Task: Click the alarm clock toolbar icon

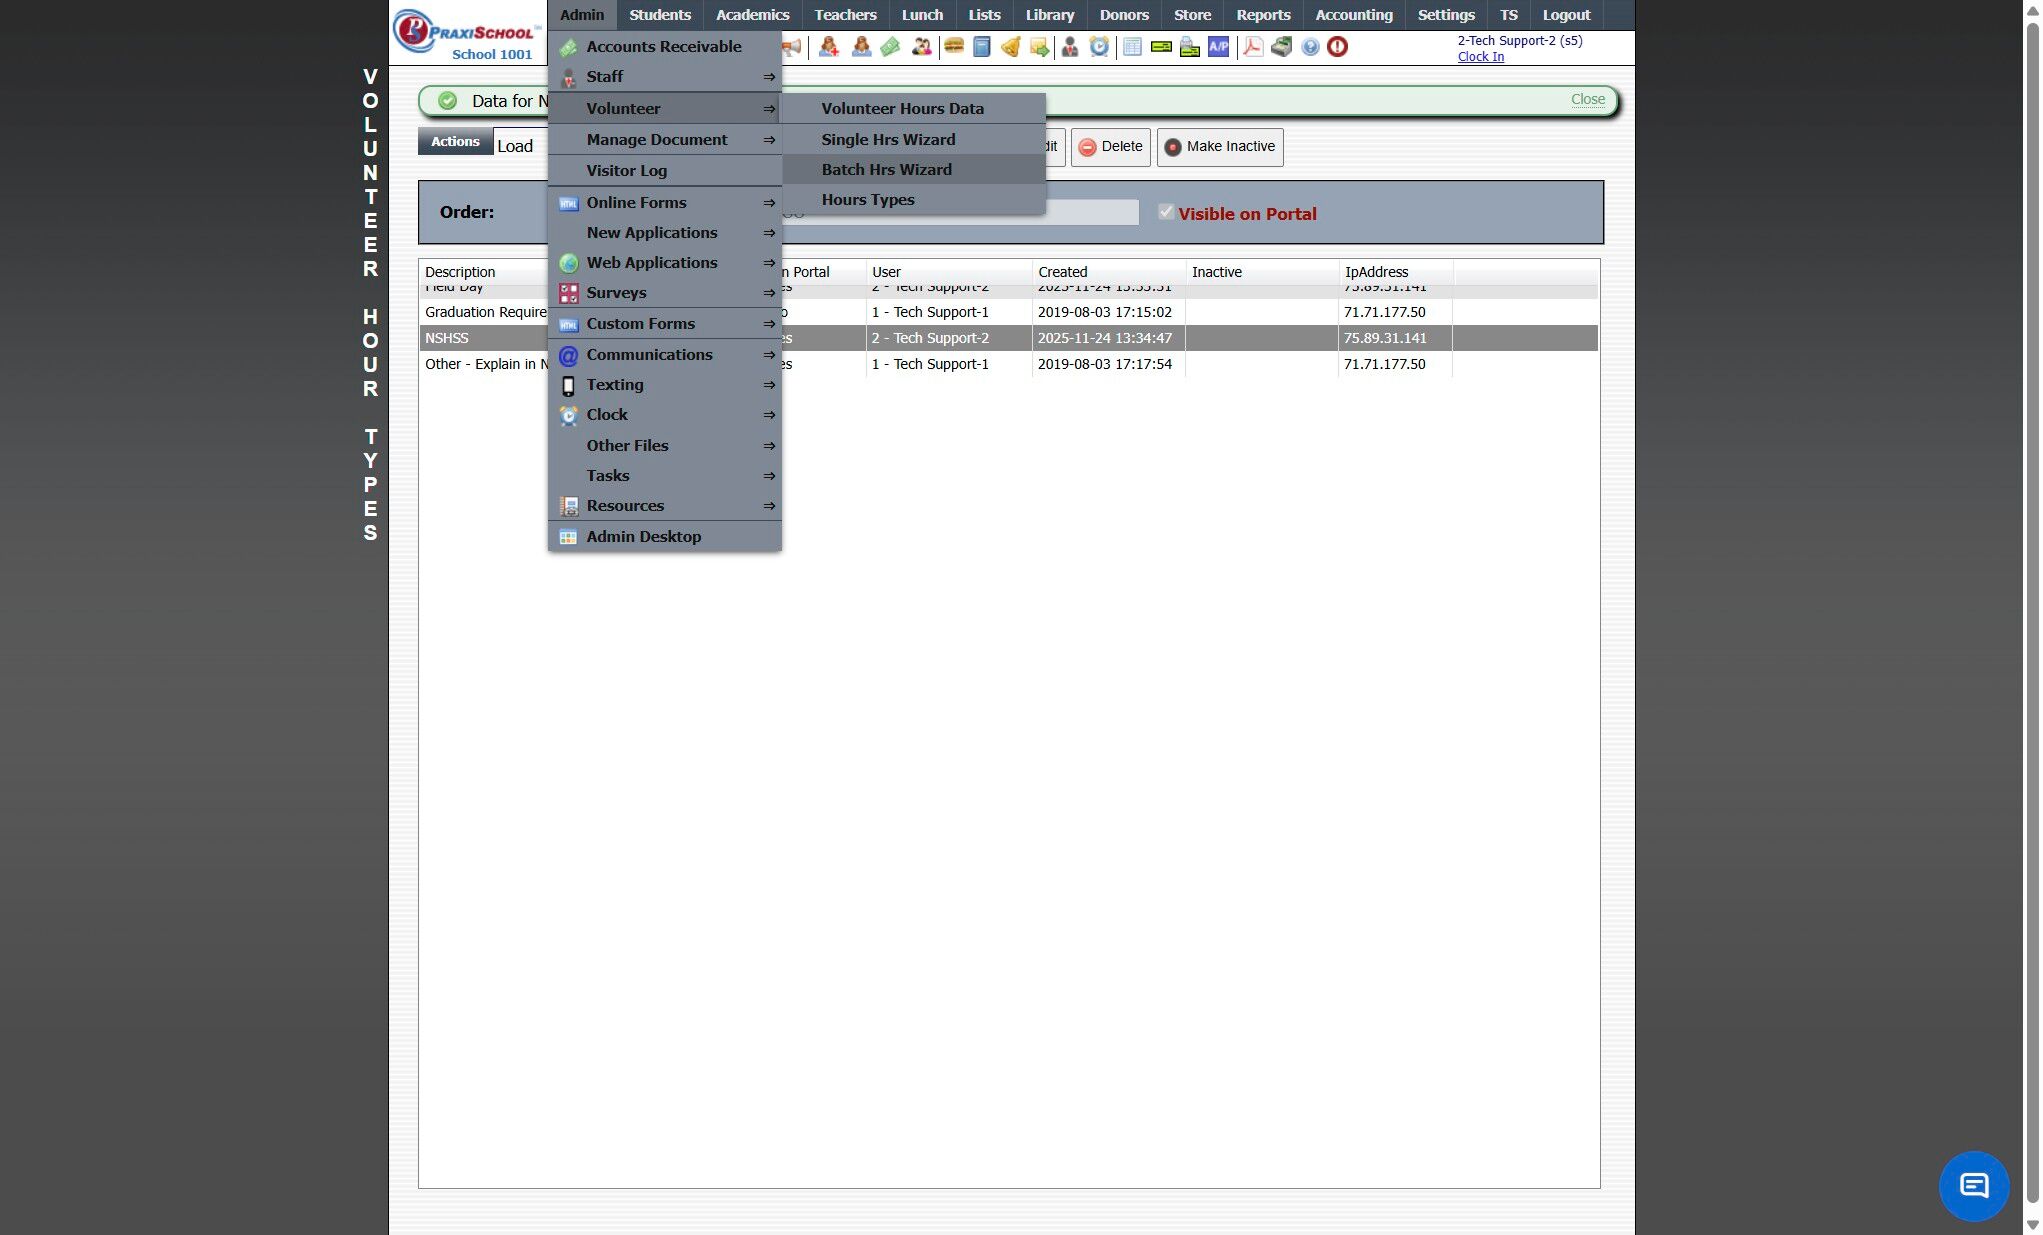Action: [x=1099, y=46]
